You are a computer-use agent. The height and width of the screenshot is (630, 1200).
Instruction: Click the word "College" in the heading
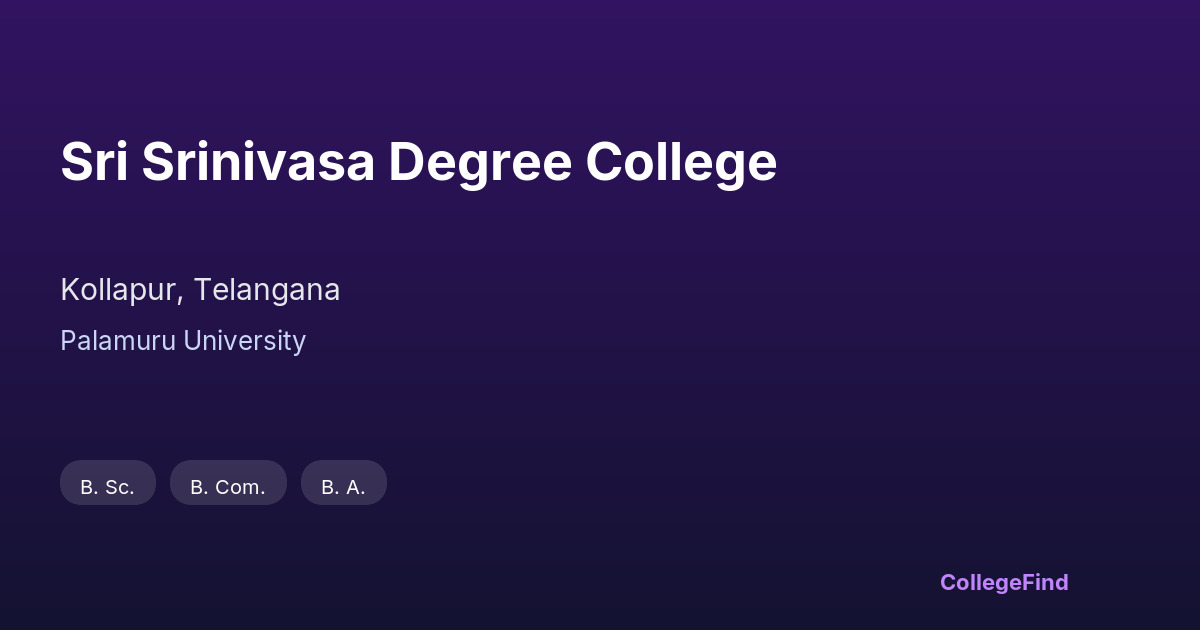[x=681, y=162]
